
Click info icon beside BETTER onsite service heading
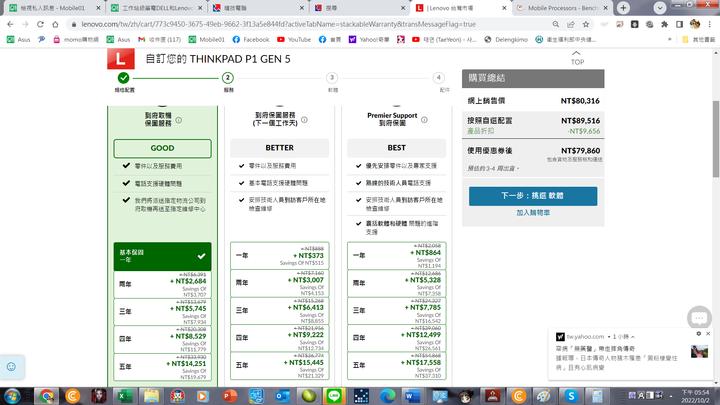coord(304,120)
